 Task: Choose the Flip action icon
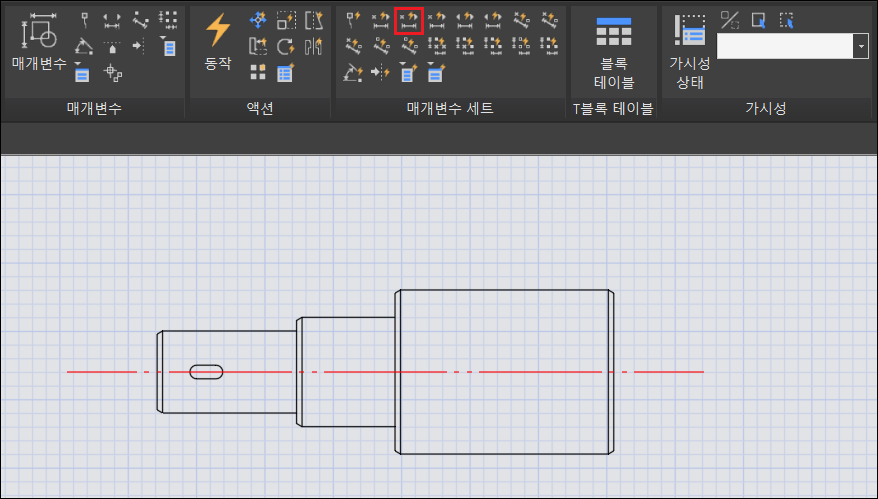[x=314, y=46]
